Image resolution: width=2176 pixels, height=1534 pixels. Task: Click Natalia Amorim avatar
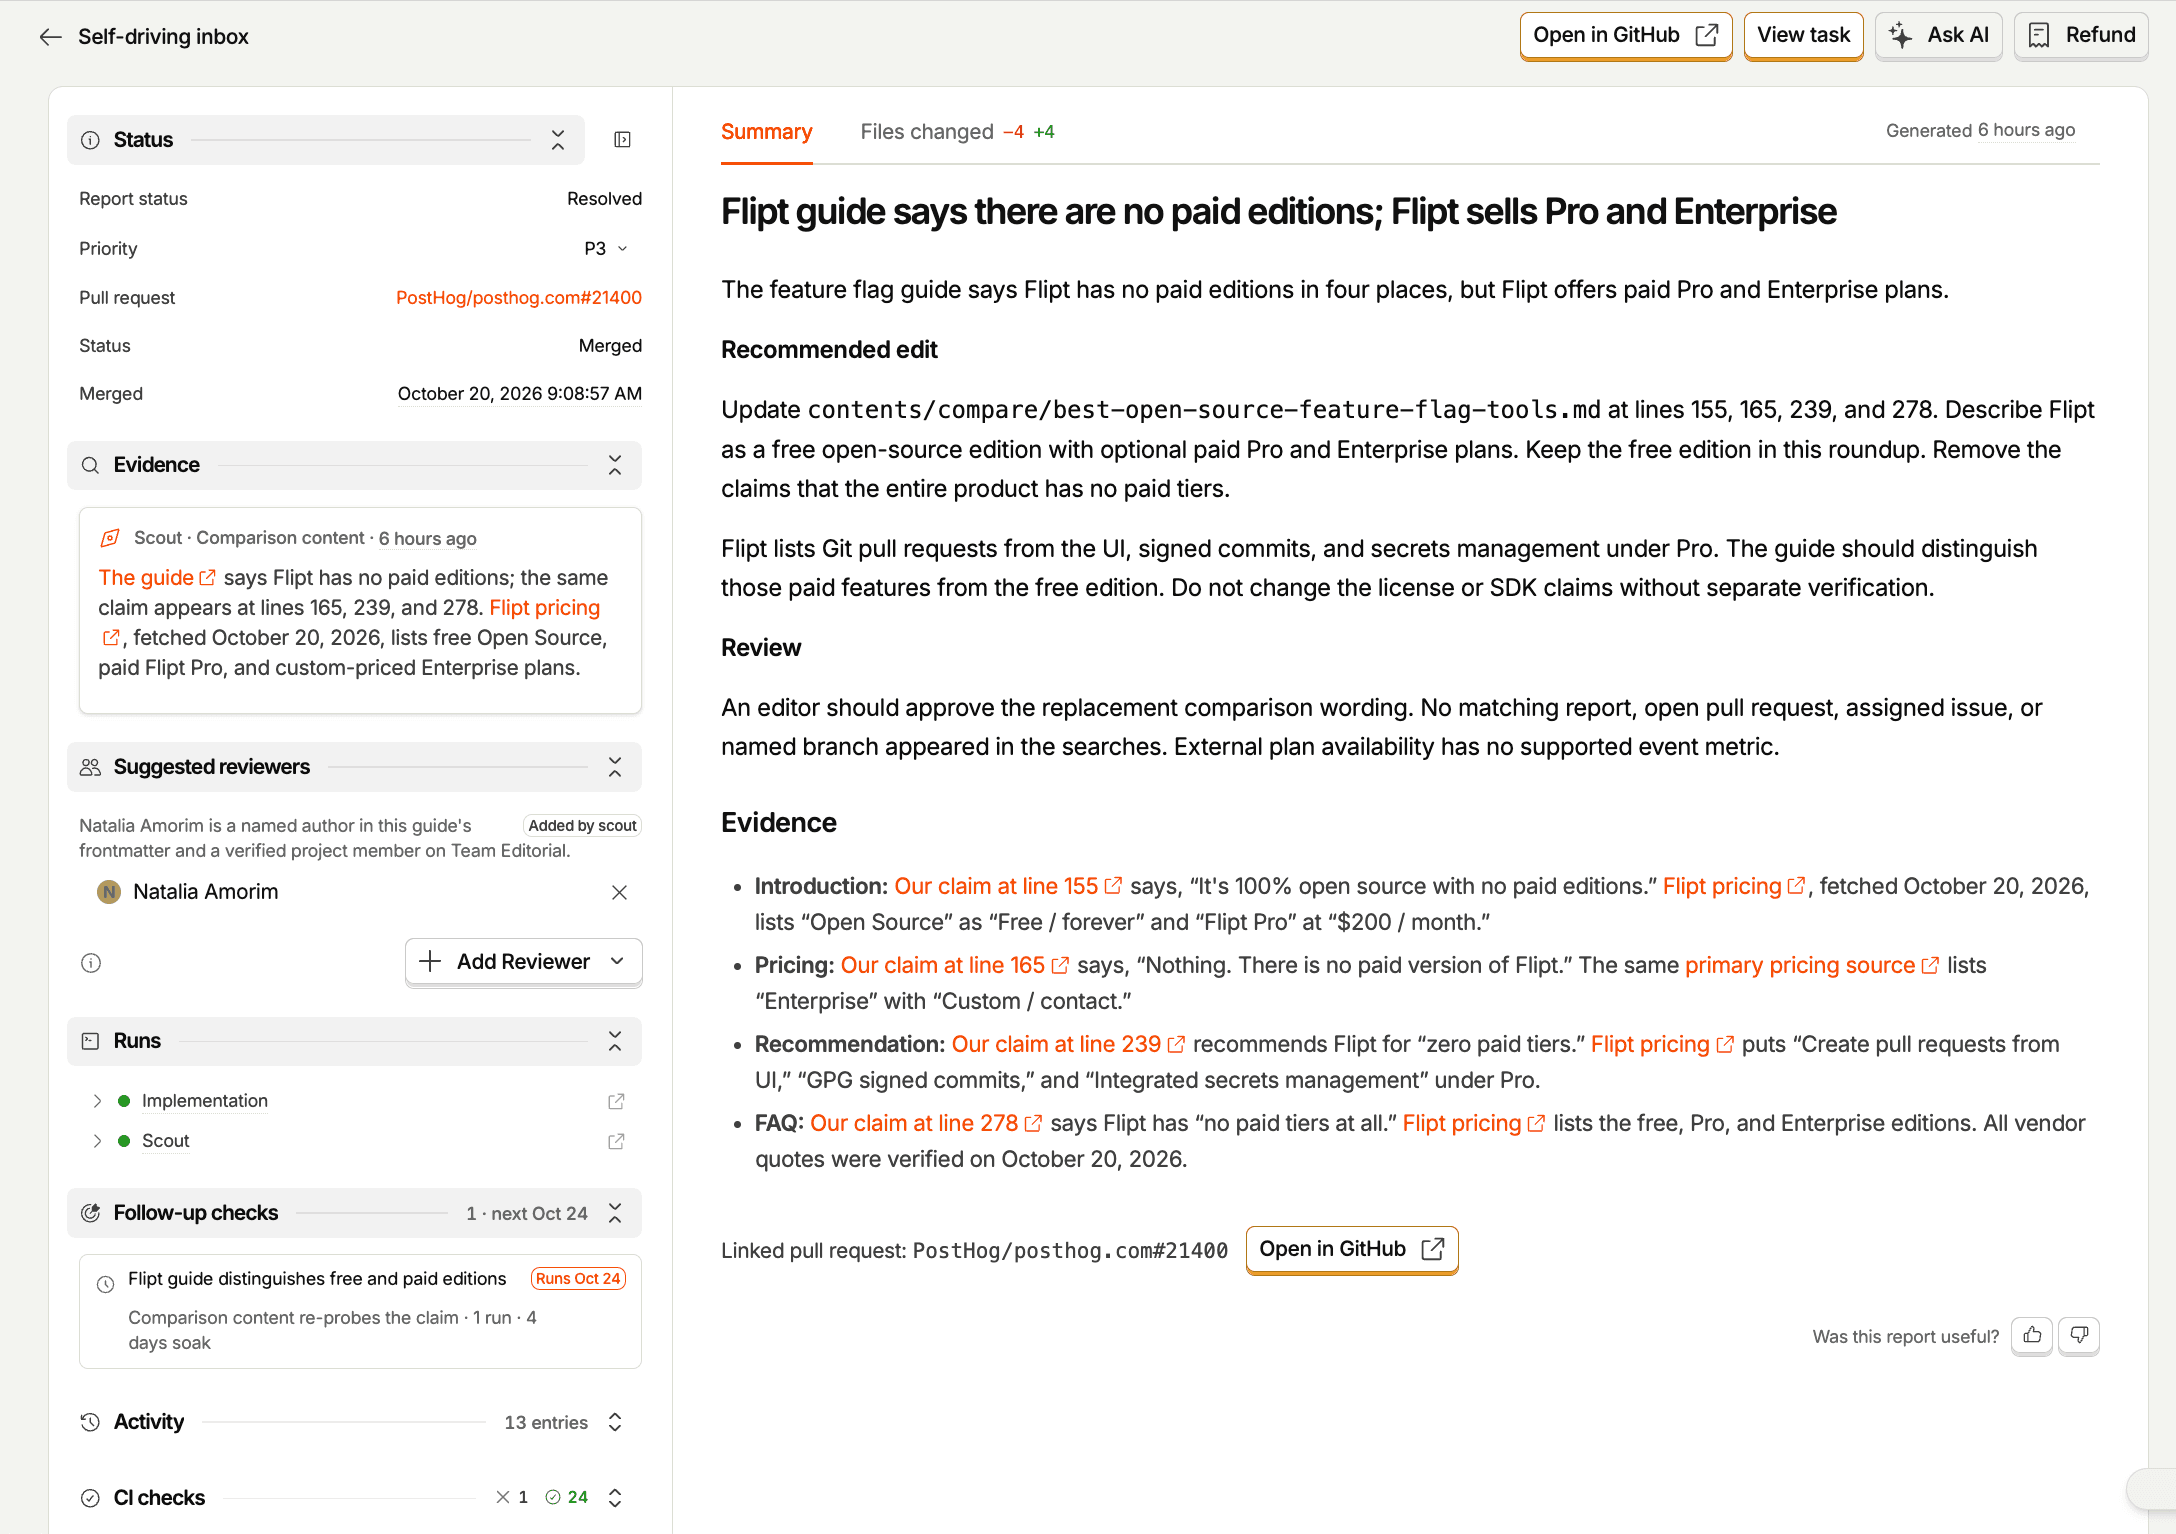point(109,892)
